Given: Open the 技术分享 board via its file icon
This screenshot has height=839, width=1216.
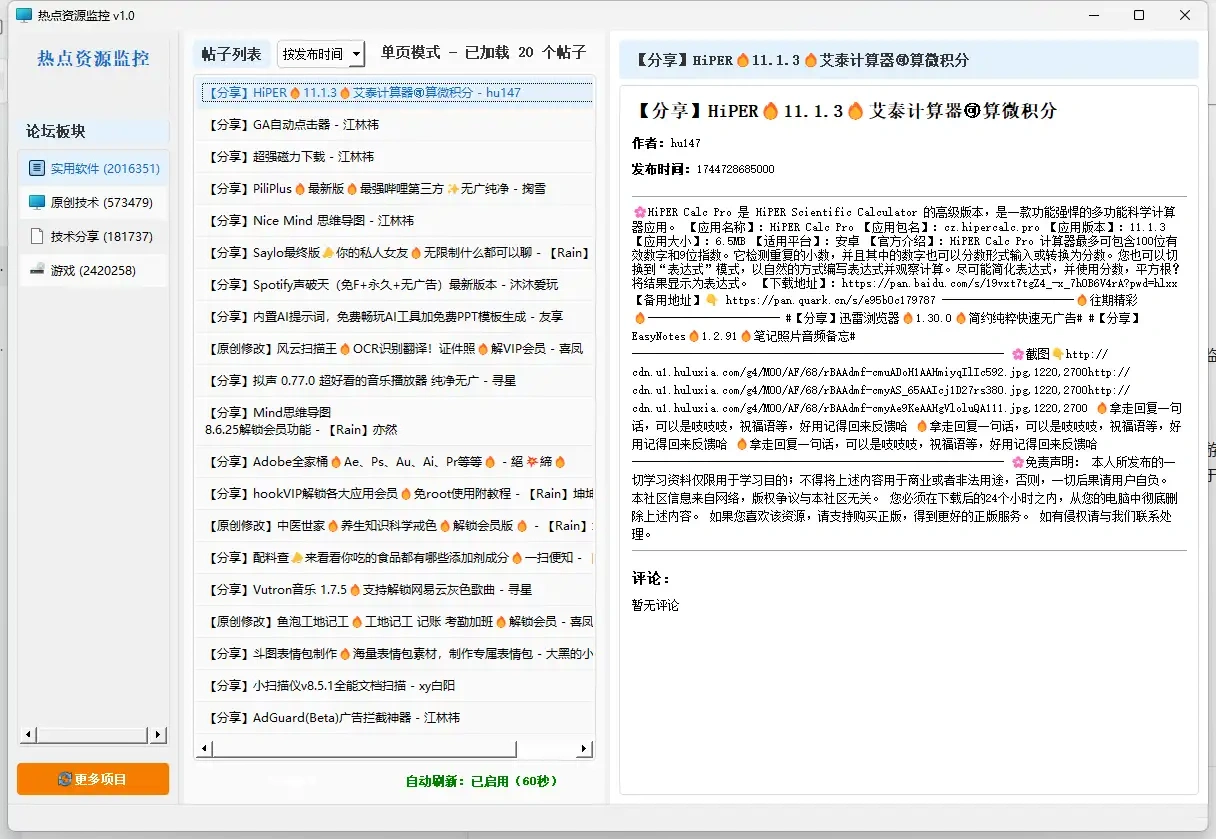Looking at the screenshot, I should (x=37, y=236).
